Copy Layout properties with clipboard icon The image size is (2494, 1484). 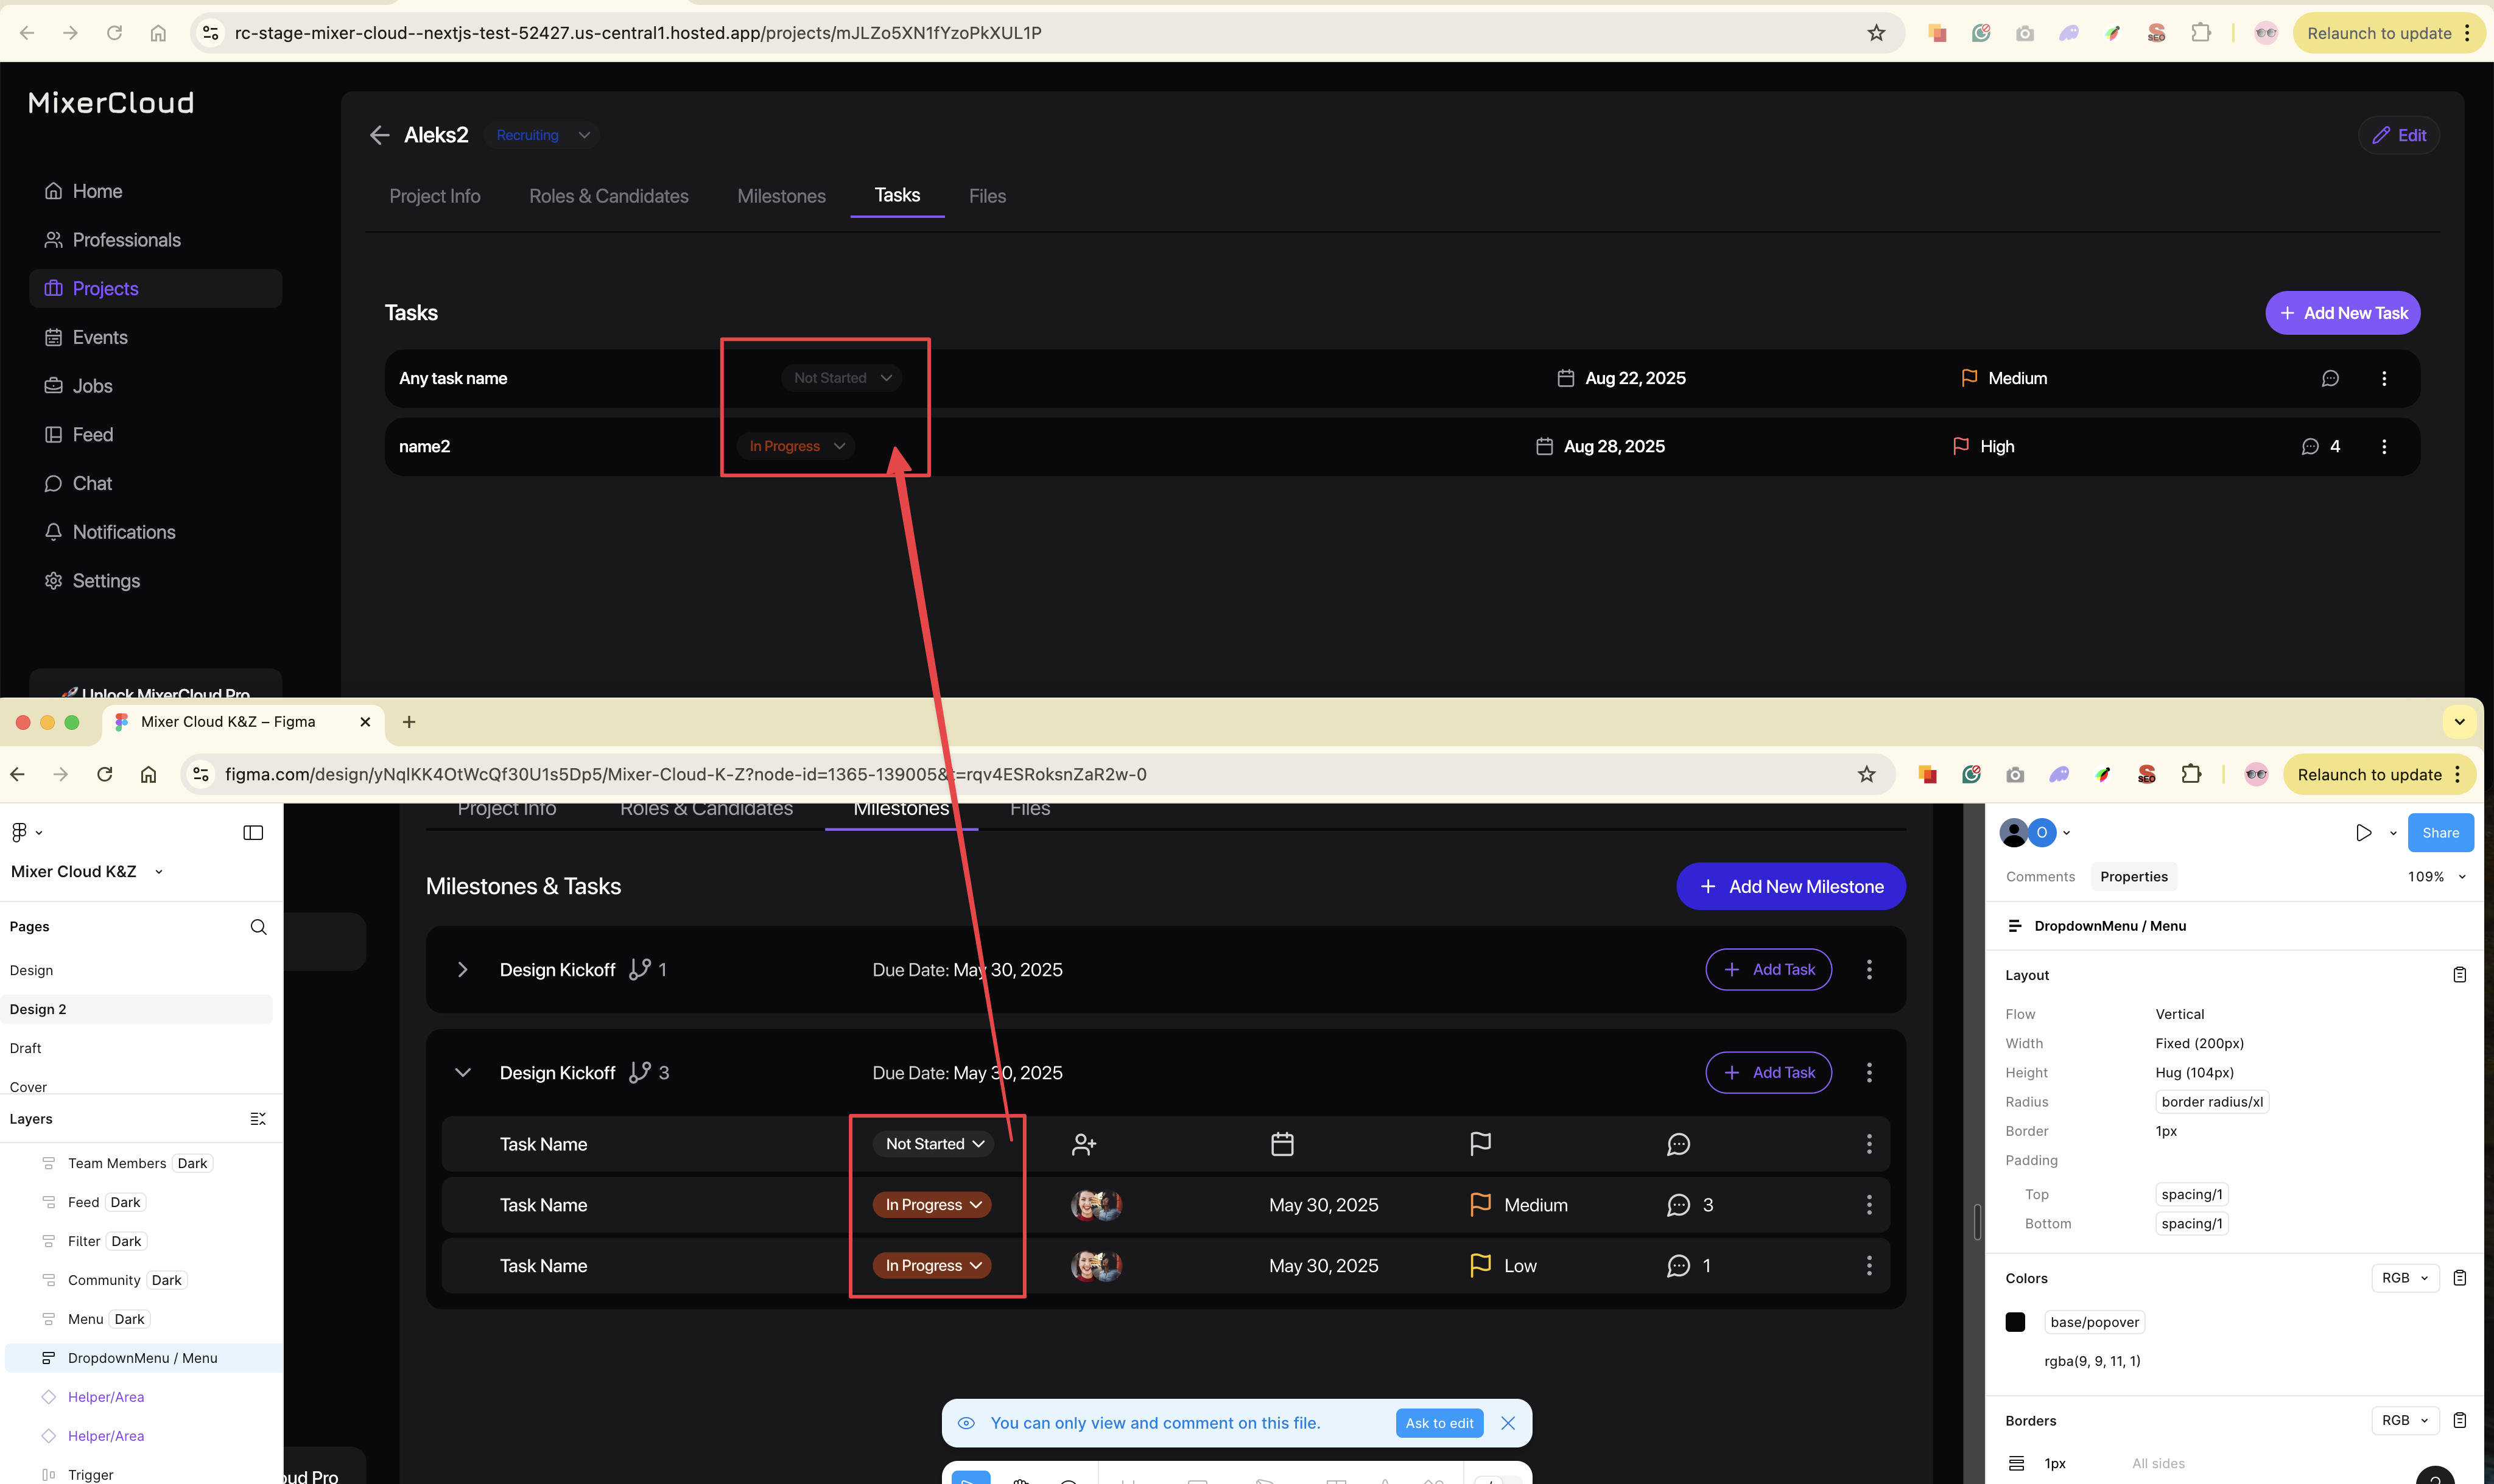pos(2459,975)
